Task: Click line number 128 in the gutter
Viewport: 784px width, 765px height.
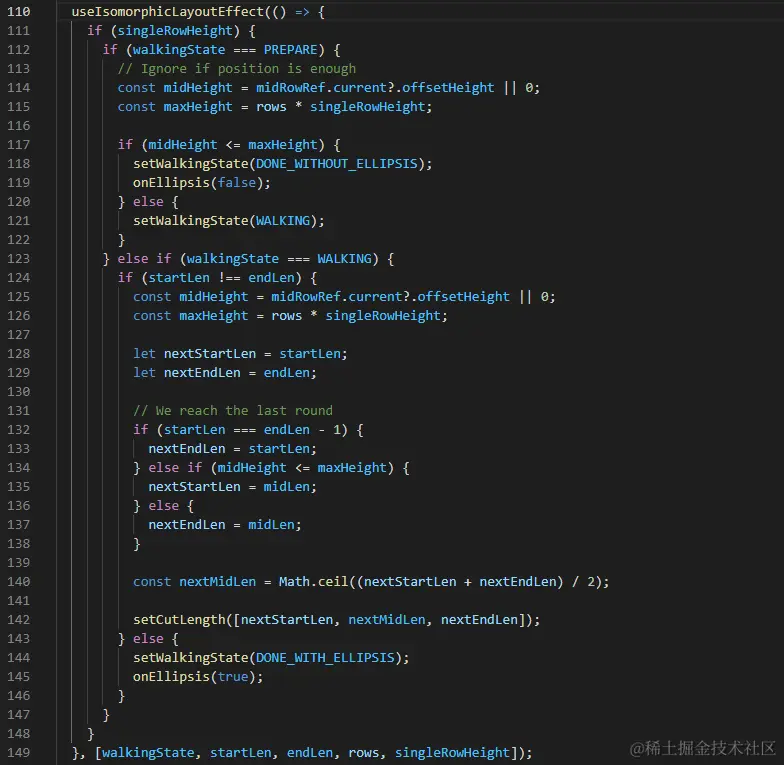Action: [18, 354]
